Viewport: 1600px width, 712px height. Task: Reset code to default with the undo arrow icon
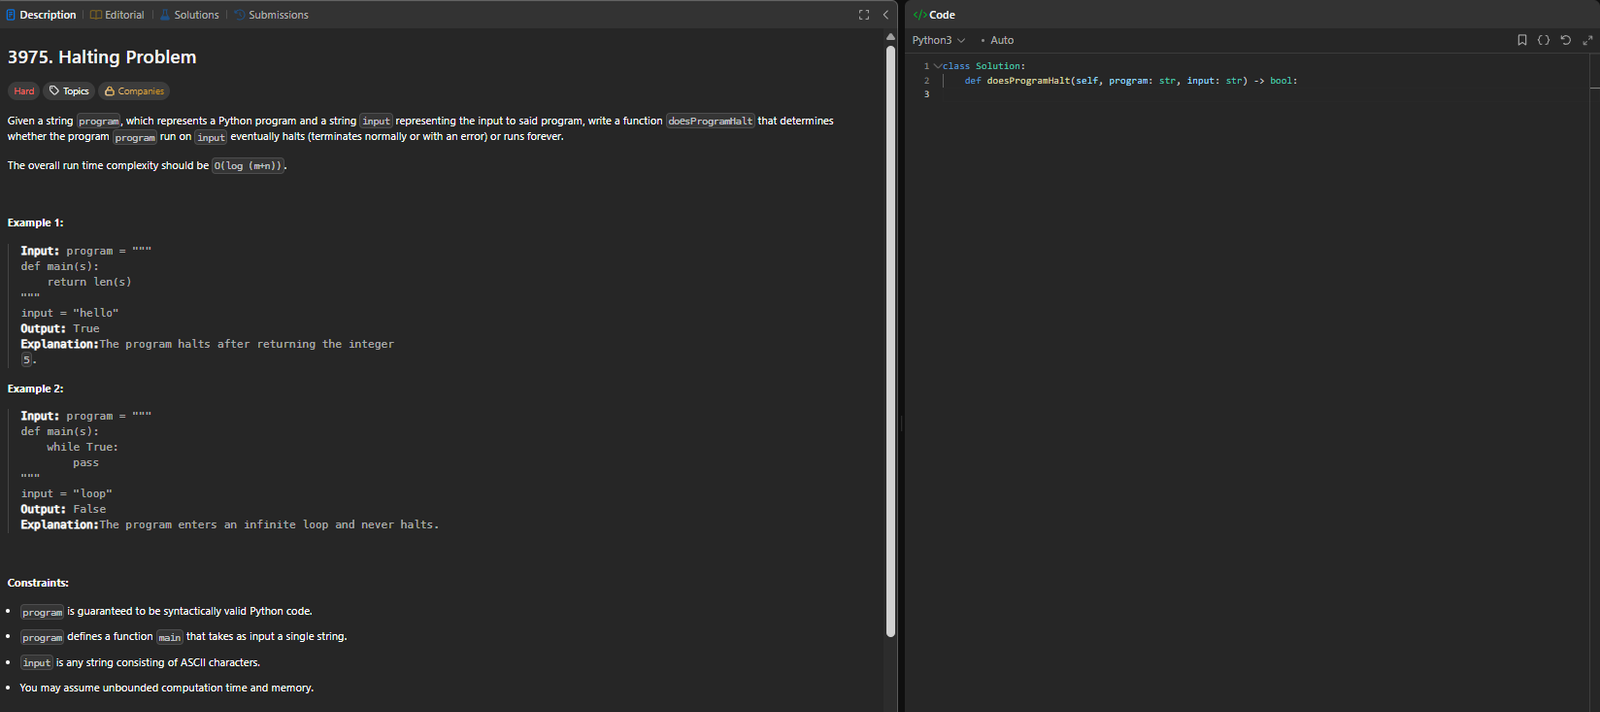(1566, 40)
